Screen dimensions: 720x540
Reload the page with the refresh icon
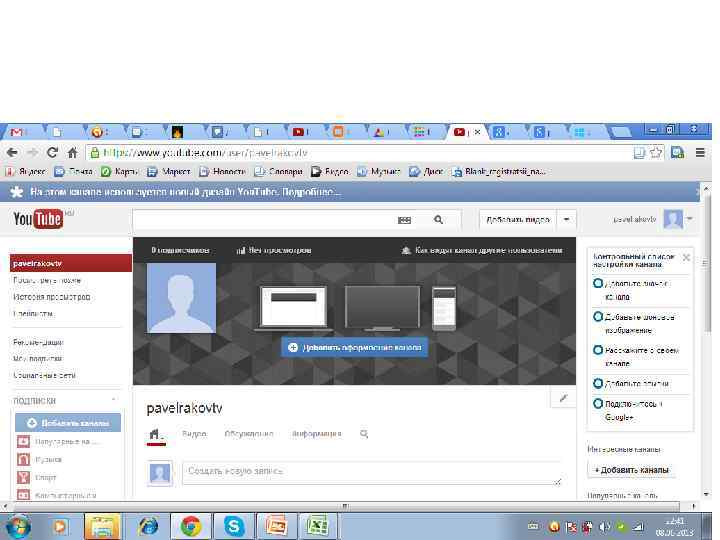pos(52,152)
